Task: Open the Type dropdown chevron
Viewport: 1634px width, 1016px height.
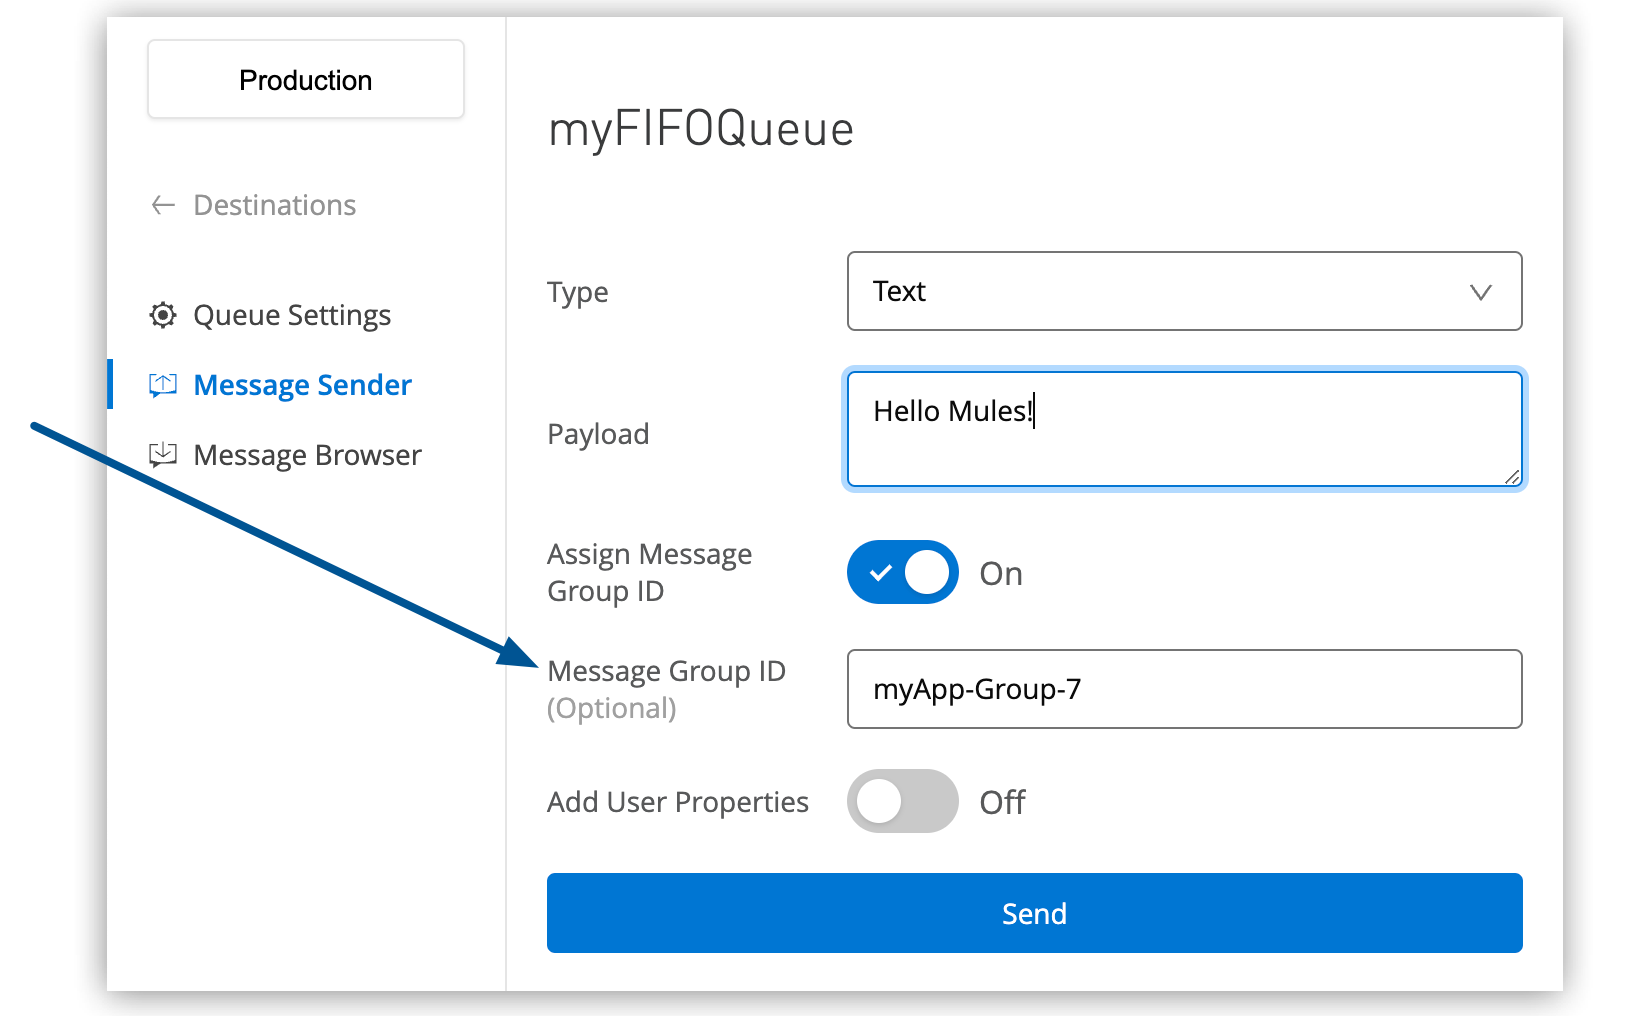Action: (1481, 291)
